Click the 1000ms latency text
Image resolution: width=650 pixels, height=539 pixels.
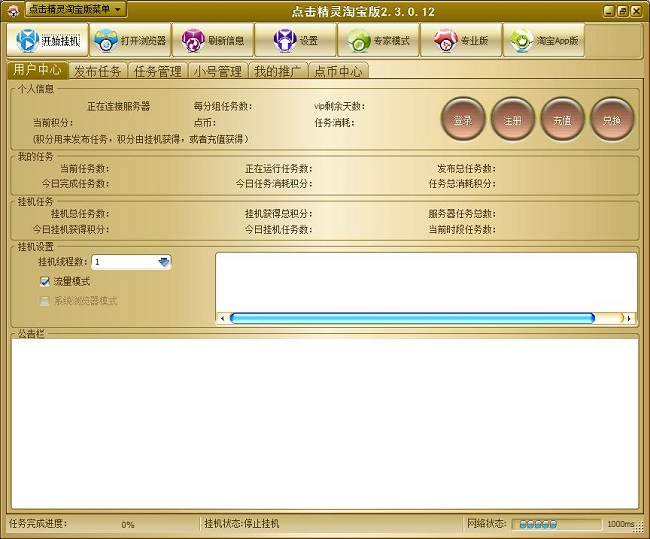pos(621,524)
